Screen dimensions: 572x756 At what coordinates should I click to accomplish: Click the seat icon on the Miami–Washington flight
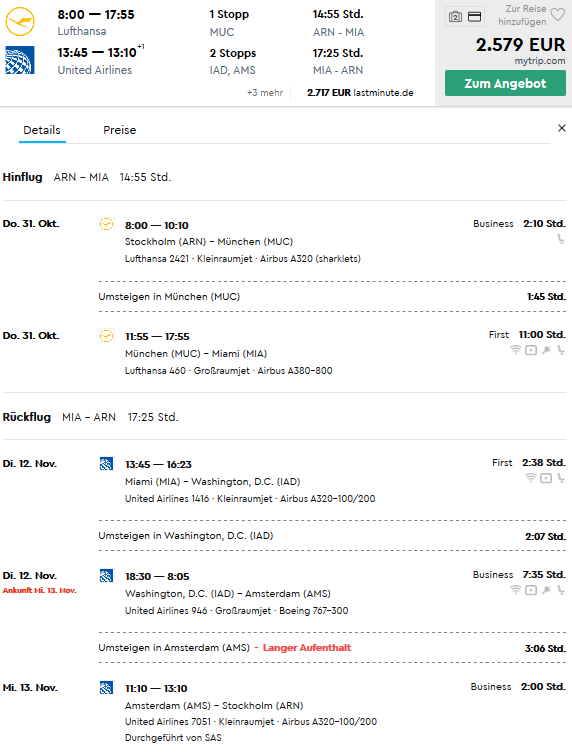(x=561, y=477)
